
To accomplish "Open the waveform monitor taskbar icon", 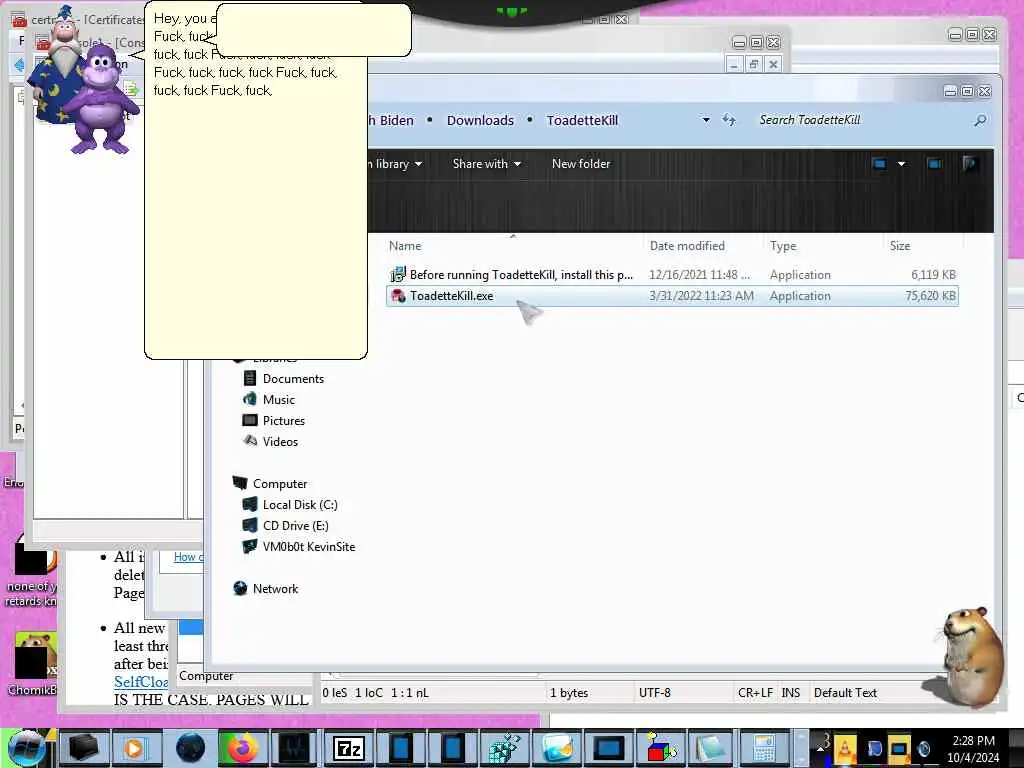I will coord(293,748).
